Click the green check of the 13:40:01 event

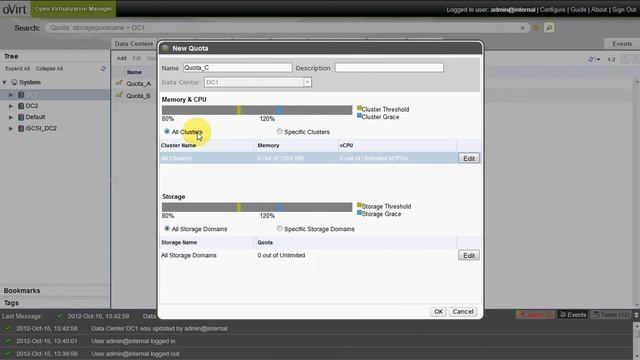tap(8, 341)
